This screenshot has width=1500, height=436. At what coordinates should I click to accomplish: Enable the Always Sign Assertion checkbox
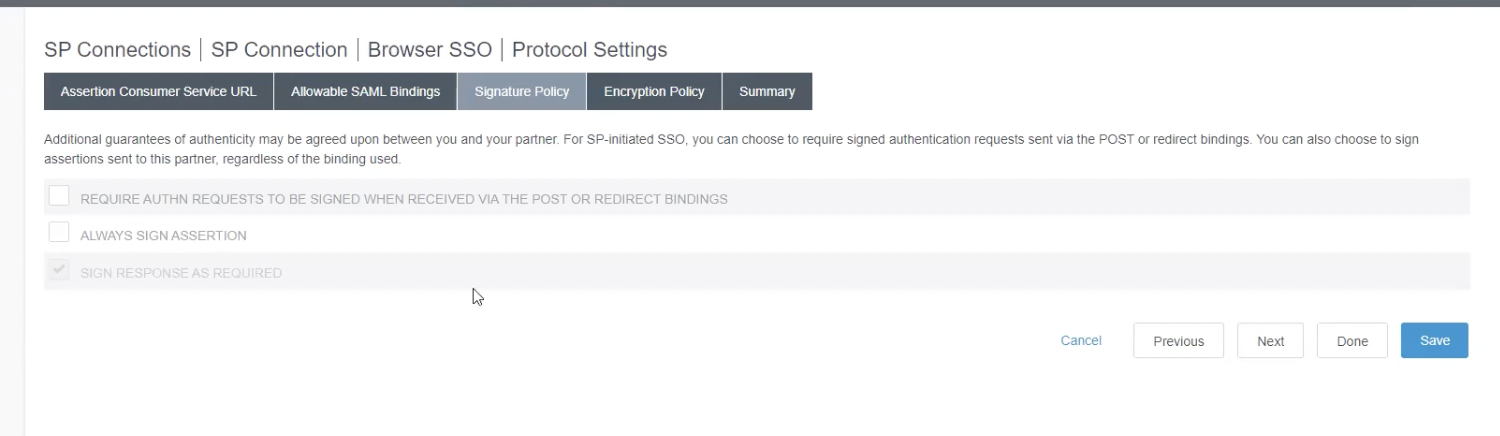pyautogui.click(x=59, y=233)
